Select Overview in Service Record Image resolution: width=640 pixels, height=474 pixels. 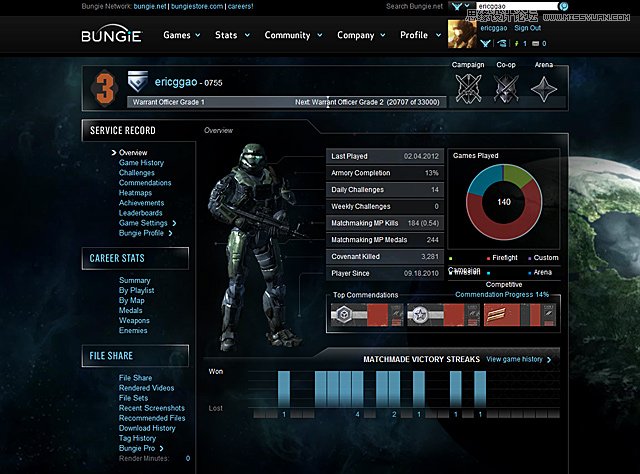coord(133,153)
